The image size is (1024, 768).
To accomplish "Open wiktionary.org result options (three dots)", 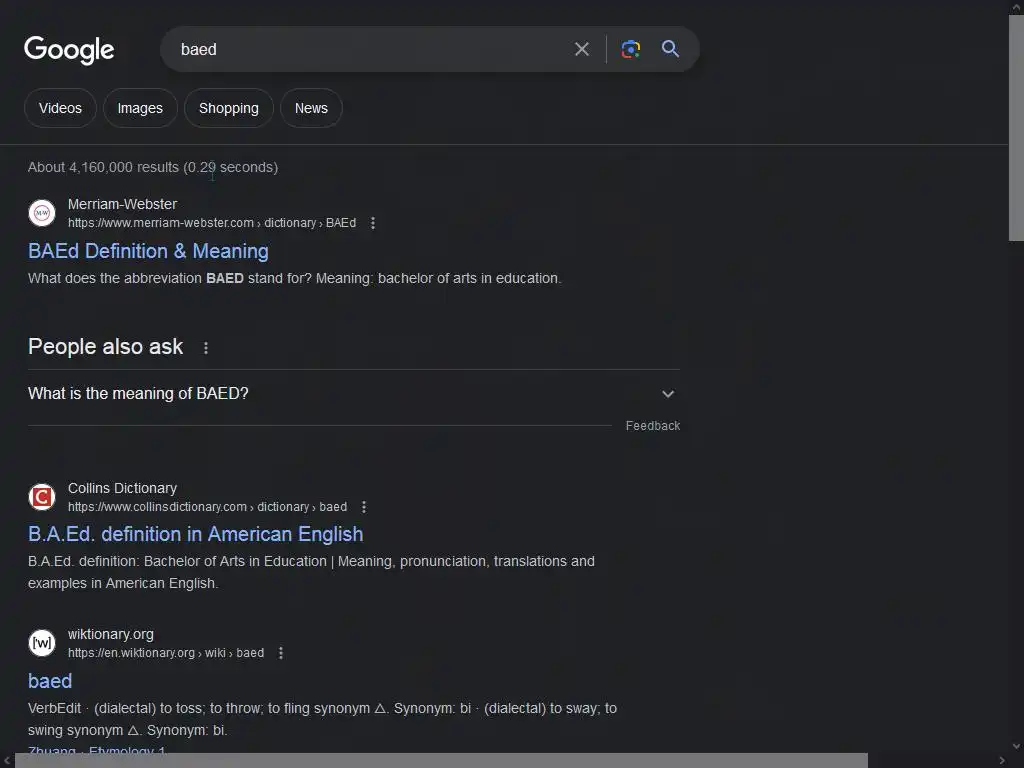I will pyautogui.click(x=281, y=653).
